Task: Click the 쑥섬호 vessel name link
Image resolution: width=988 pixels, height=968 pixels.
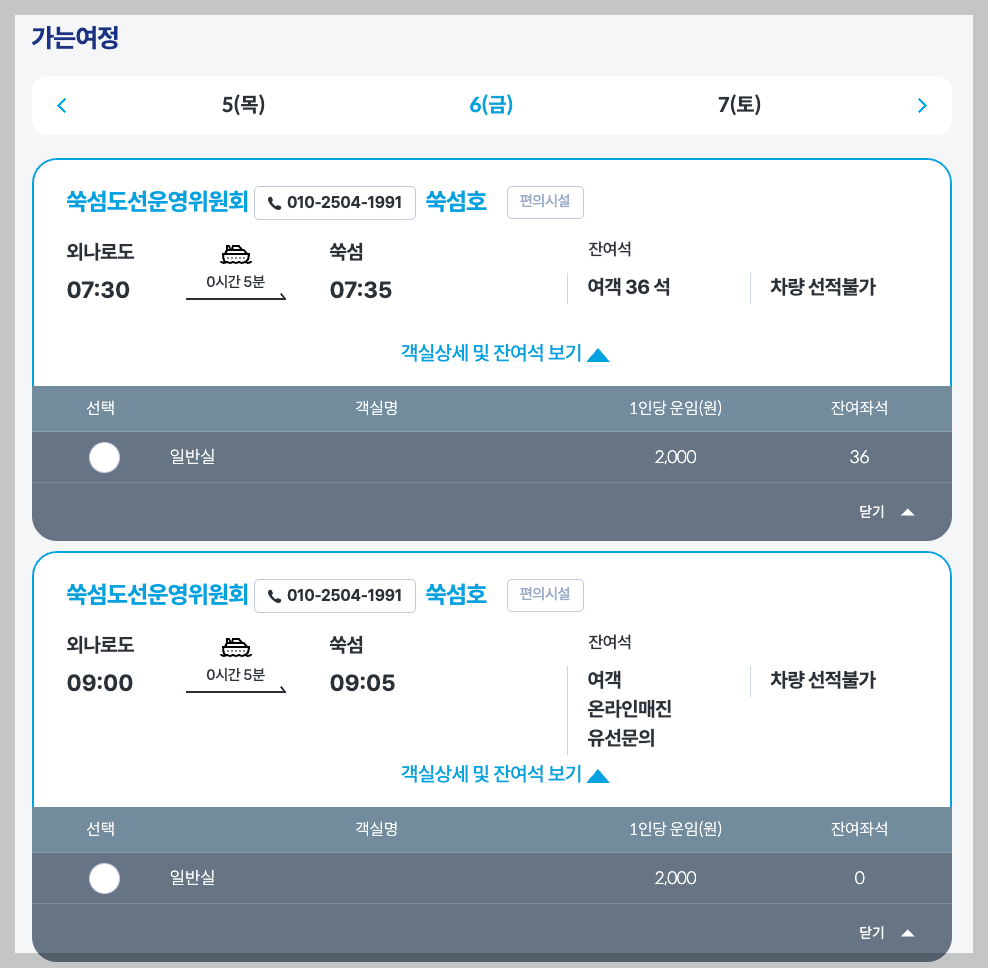Action: click(x=456, y=202)
